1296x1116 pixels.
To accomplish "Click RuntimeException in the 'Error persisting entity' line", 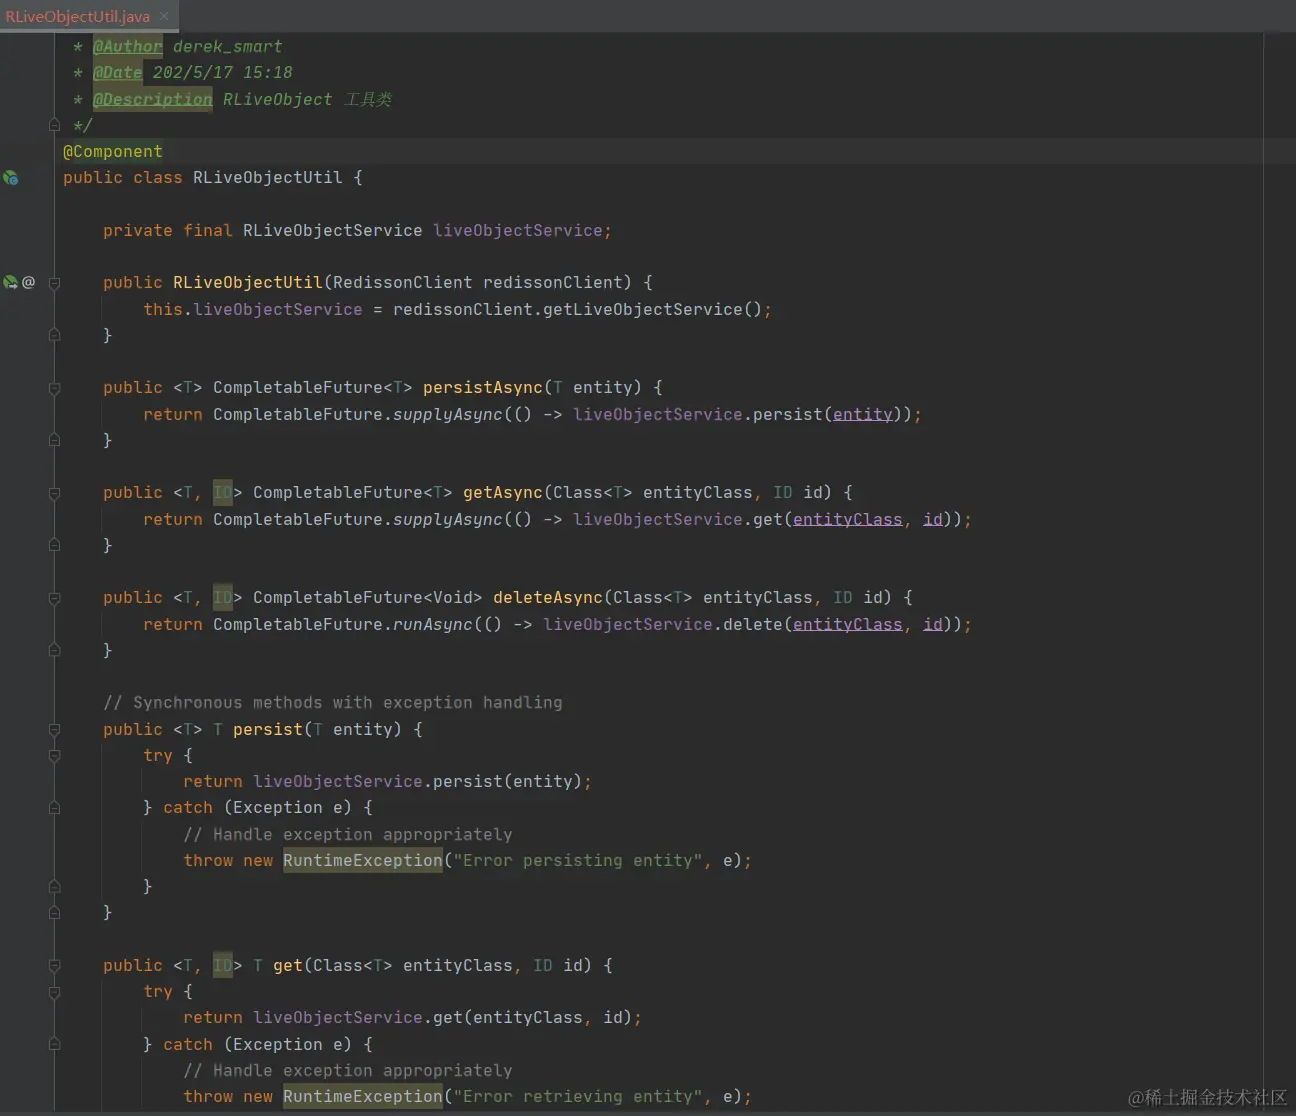I will point(362,860).
